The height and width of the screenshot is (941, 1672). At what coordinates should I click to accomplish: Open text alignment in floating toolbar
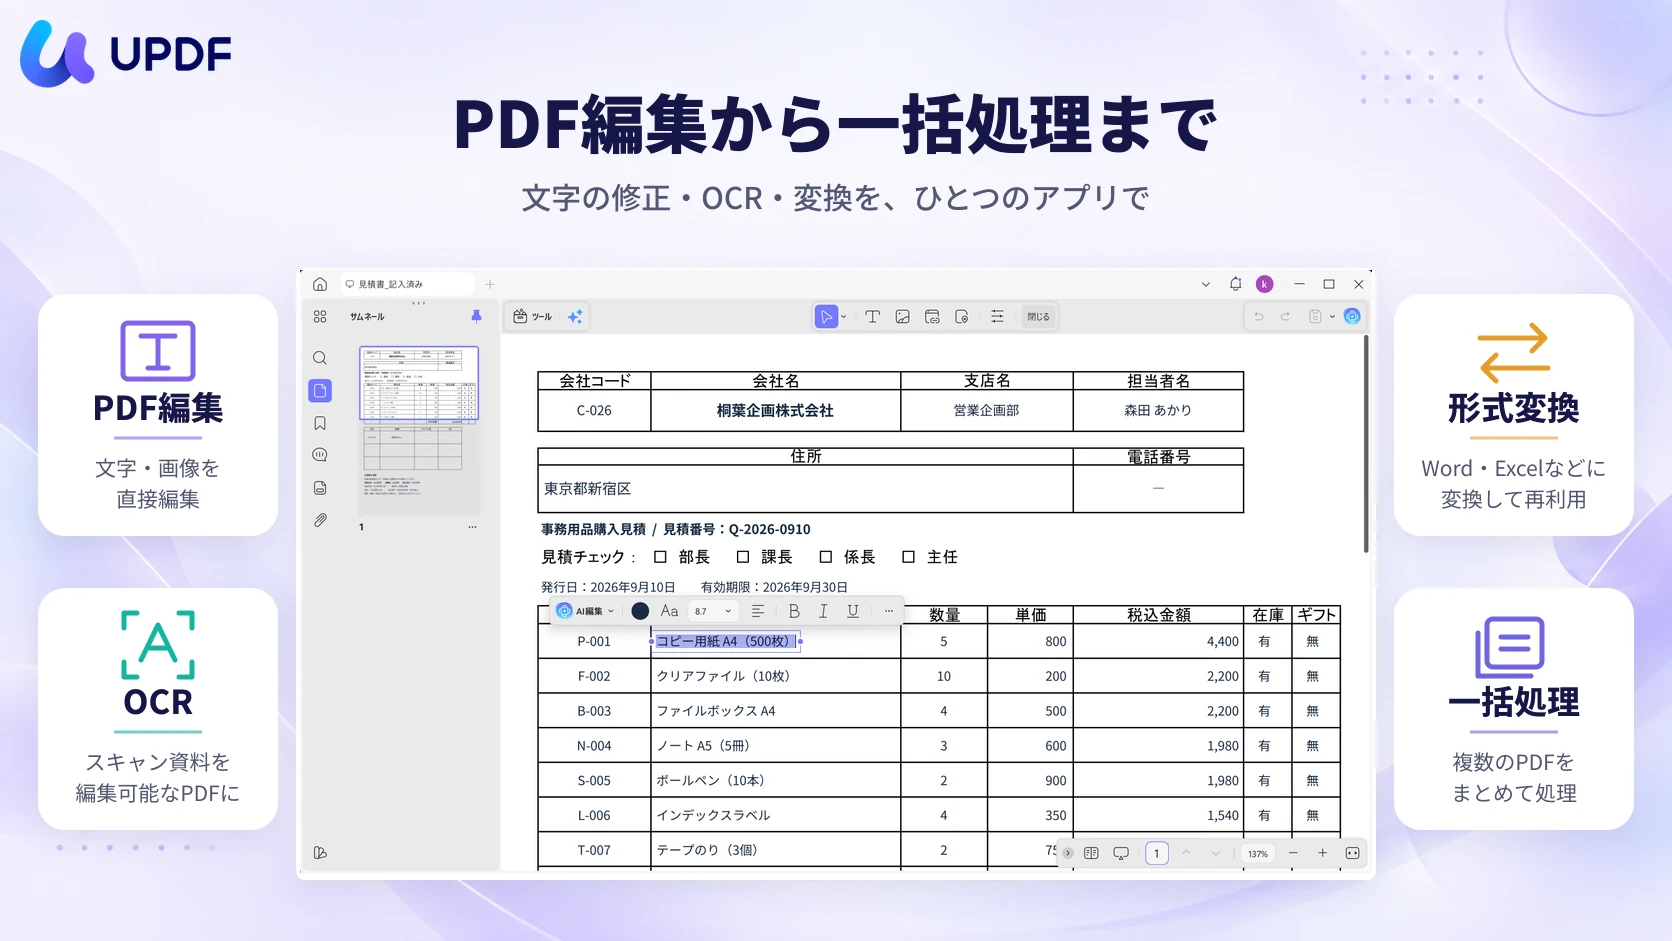click(758, 611)
